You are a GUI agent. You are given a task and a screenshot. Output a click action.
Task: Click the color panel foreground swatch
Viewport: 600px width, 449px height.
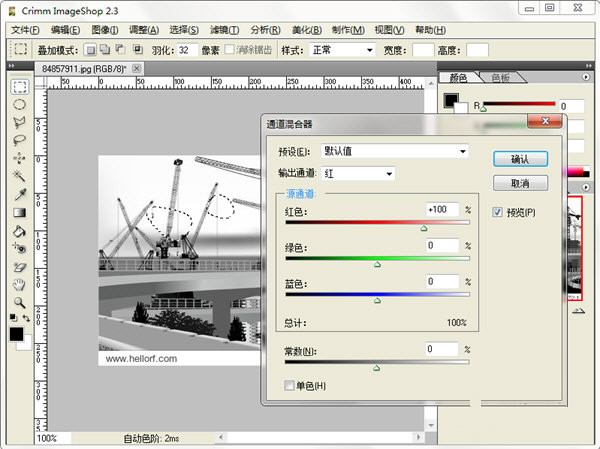click(451, 100)
